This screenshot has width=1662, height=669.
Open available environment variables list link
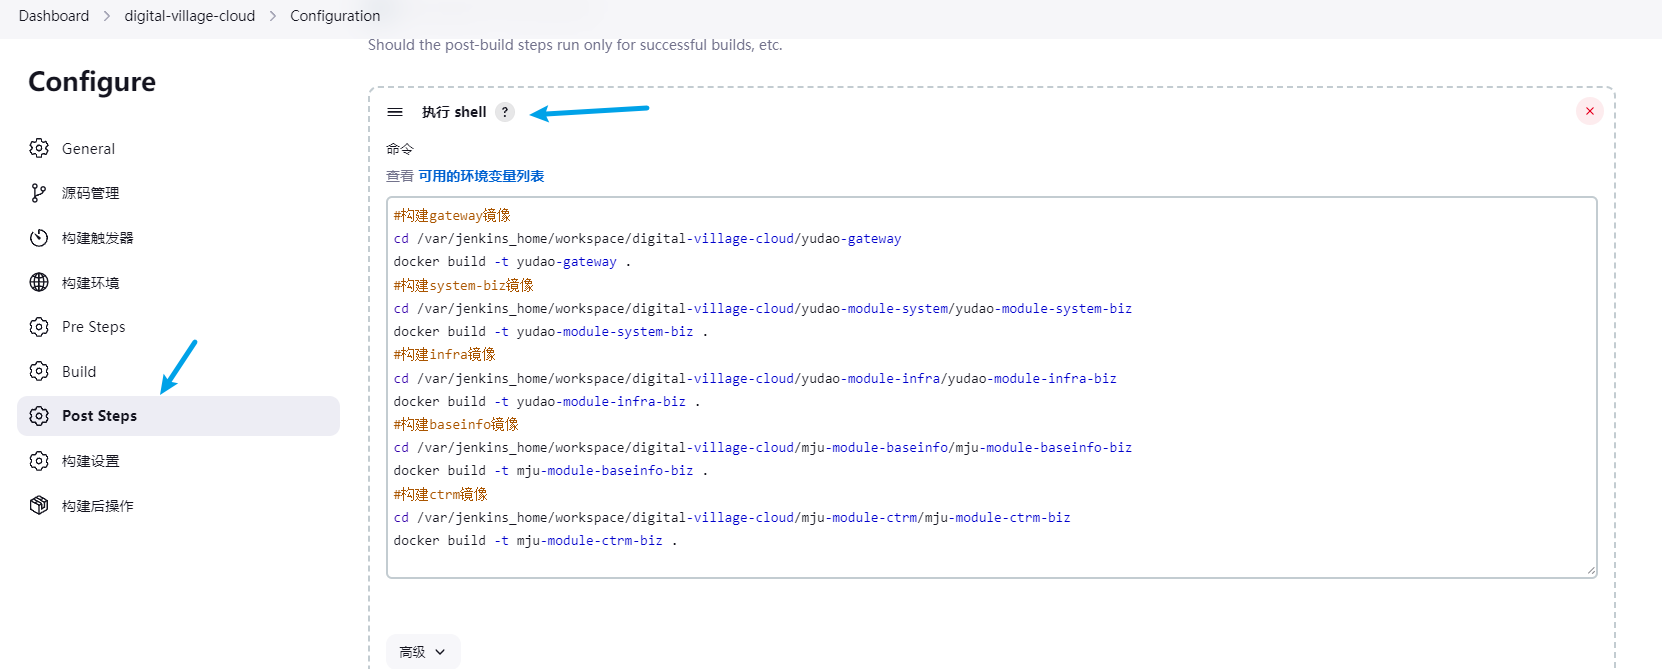[481, 176]
